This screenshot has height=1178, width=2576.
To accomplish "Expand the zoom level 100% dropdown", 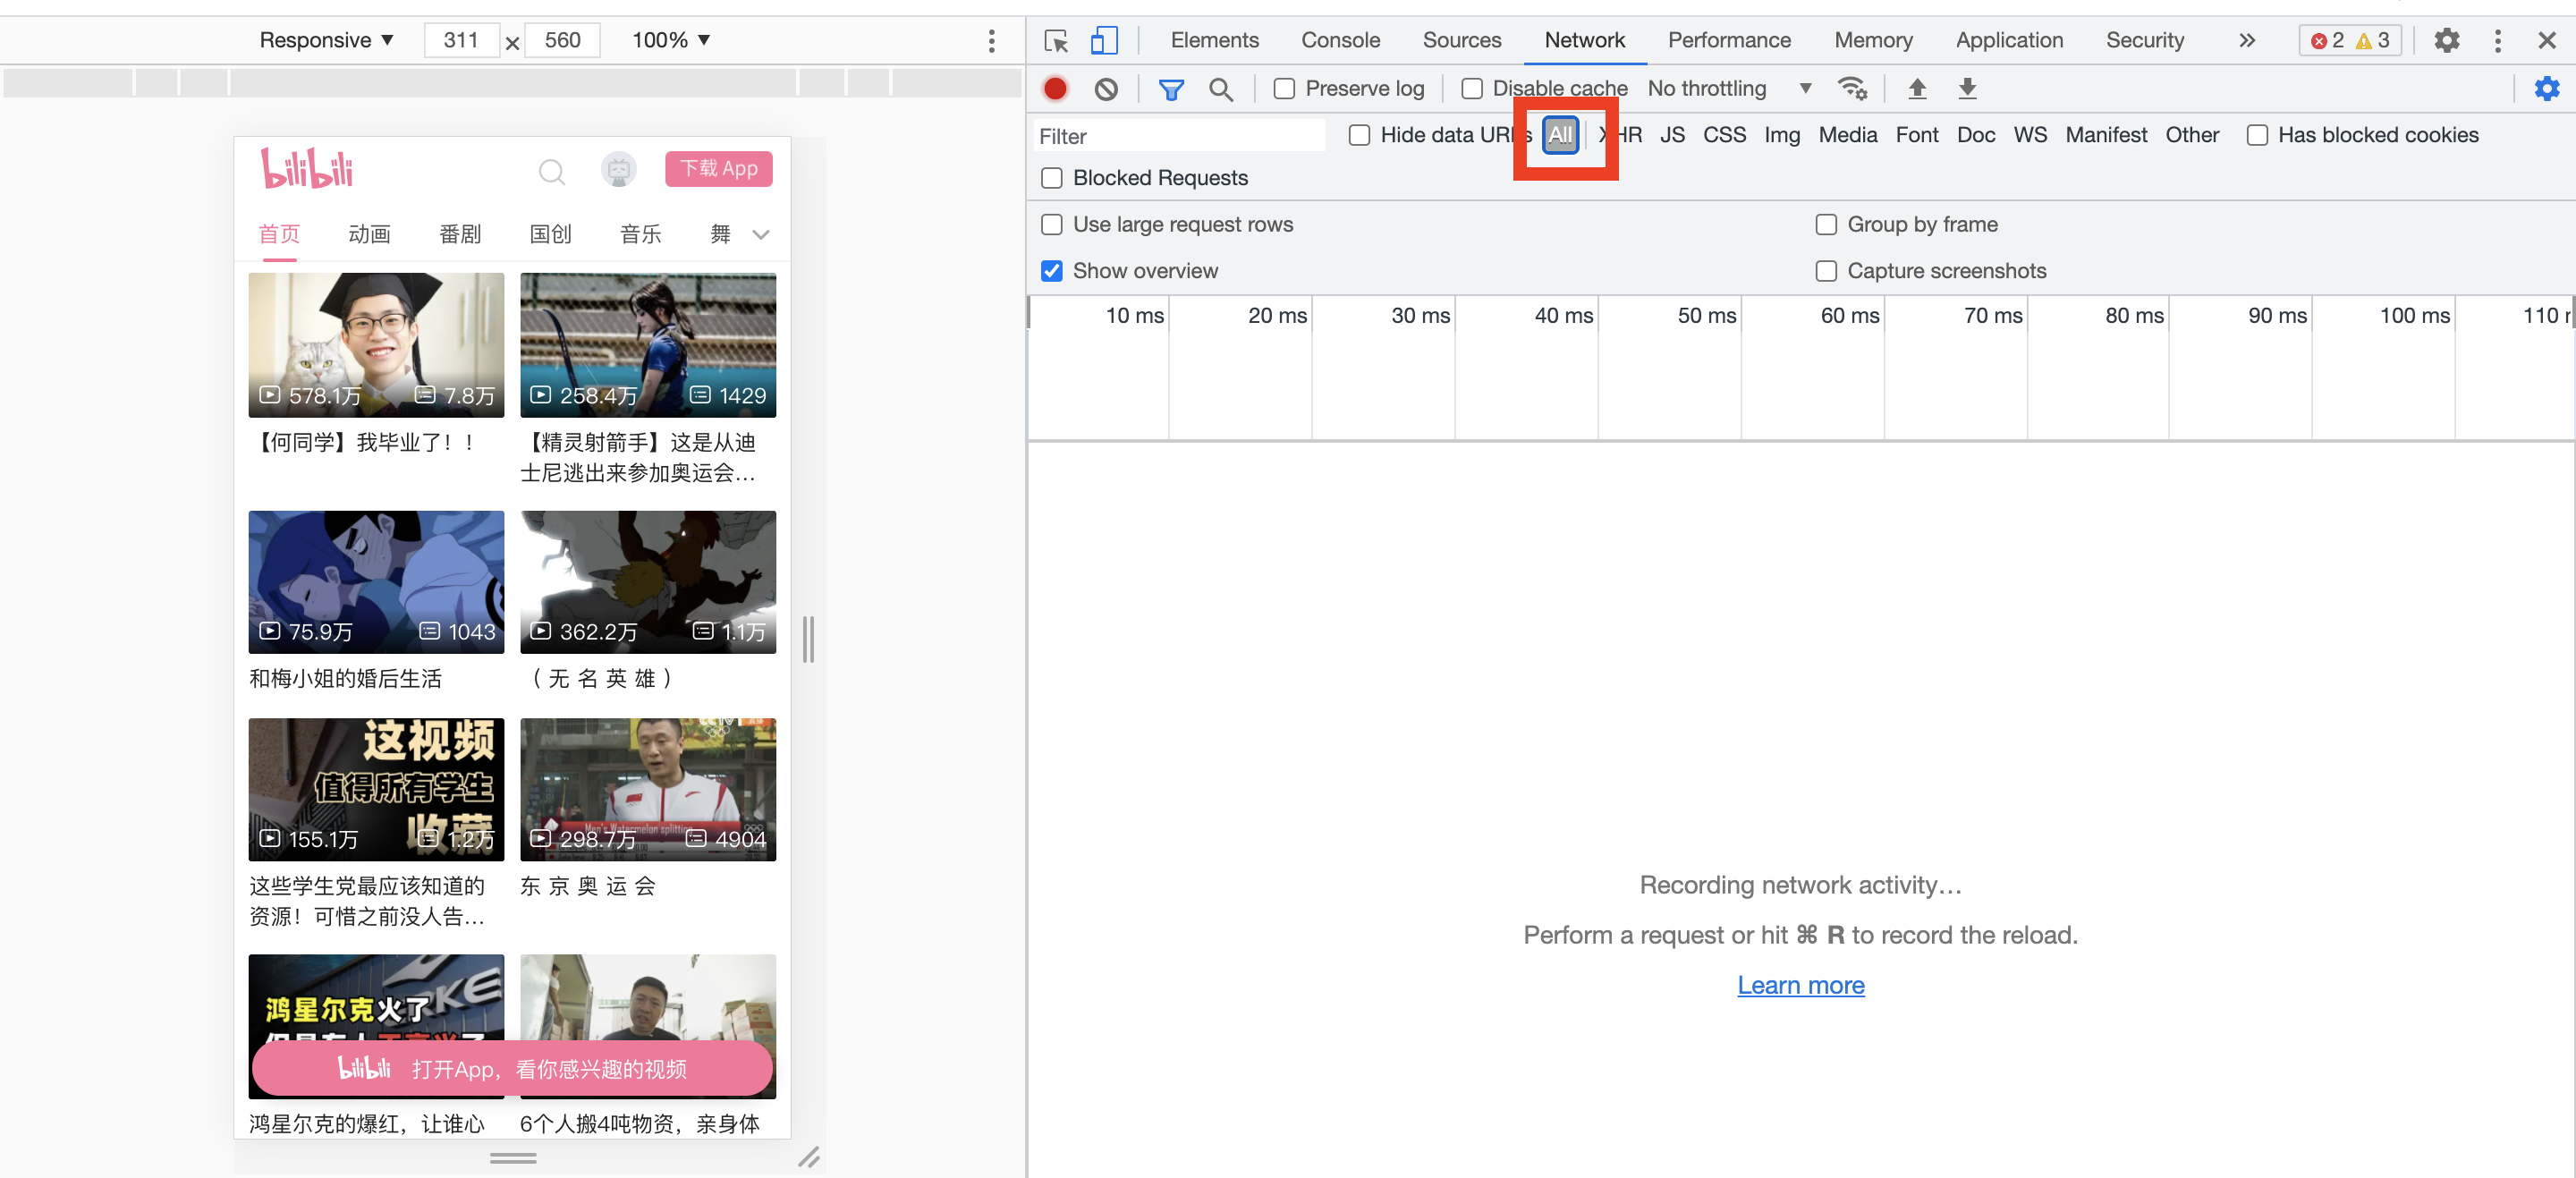I will 669,40.
